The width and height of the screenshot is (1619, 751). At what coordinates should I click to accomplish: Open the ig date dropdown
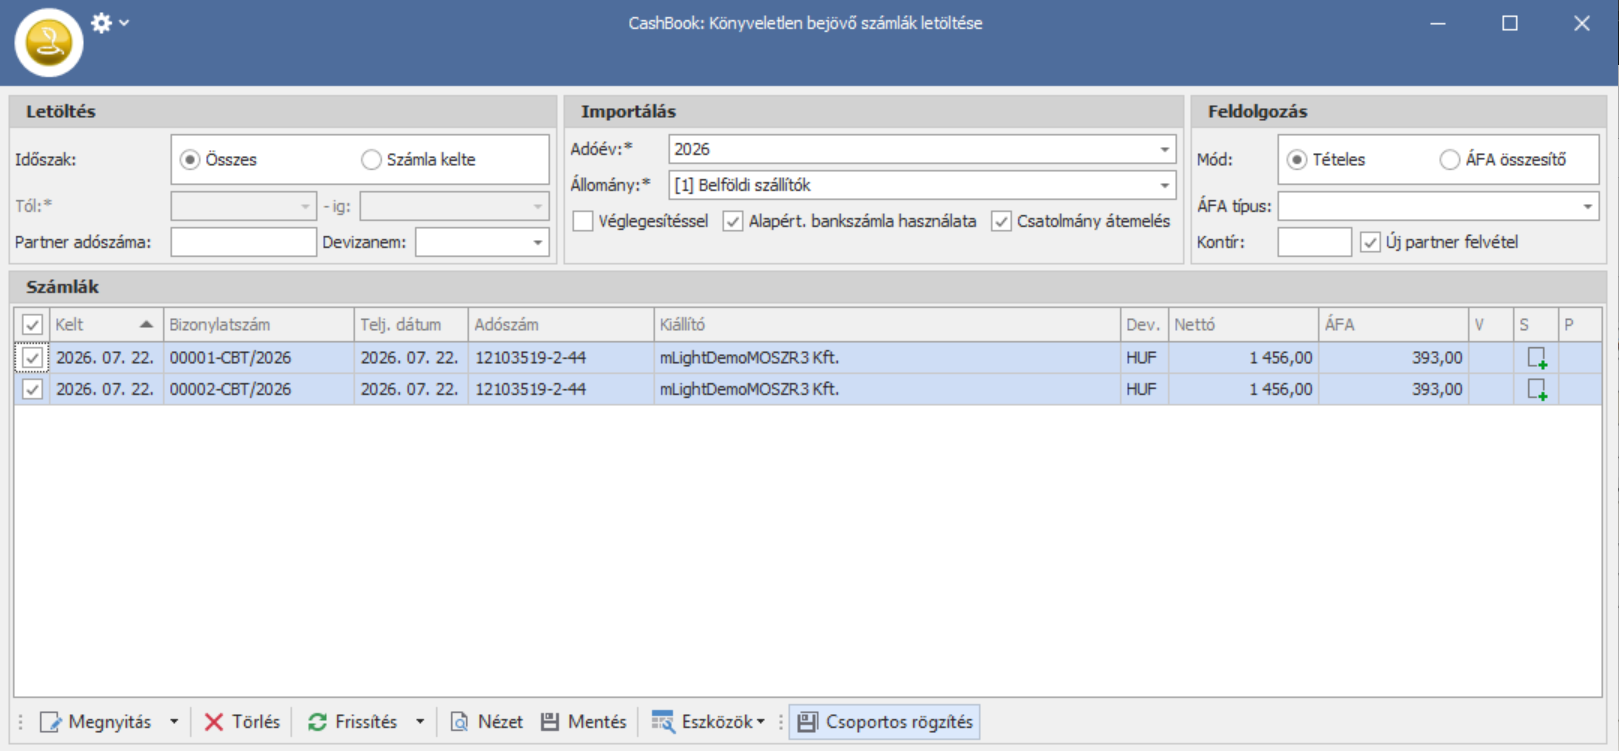(538, 206)
